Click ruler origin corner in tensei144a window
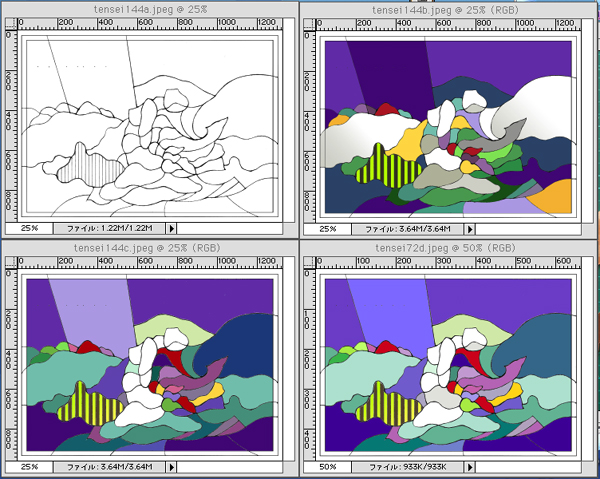600x479 pixels. coord(8,23)
